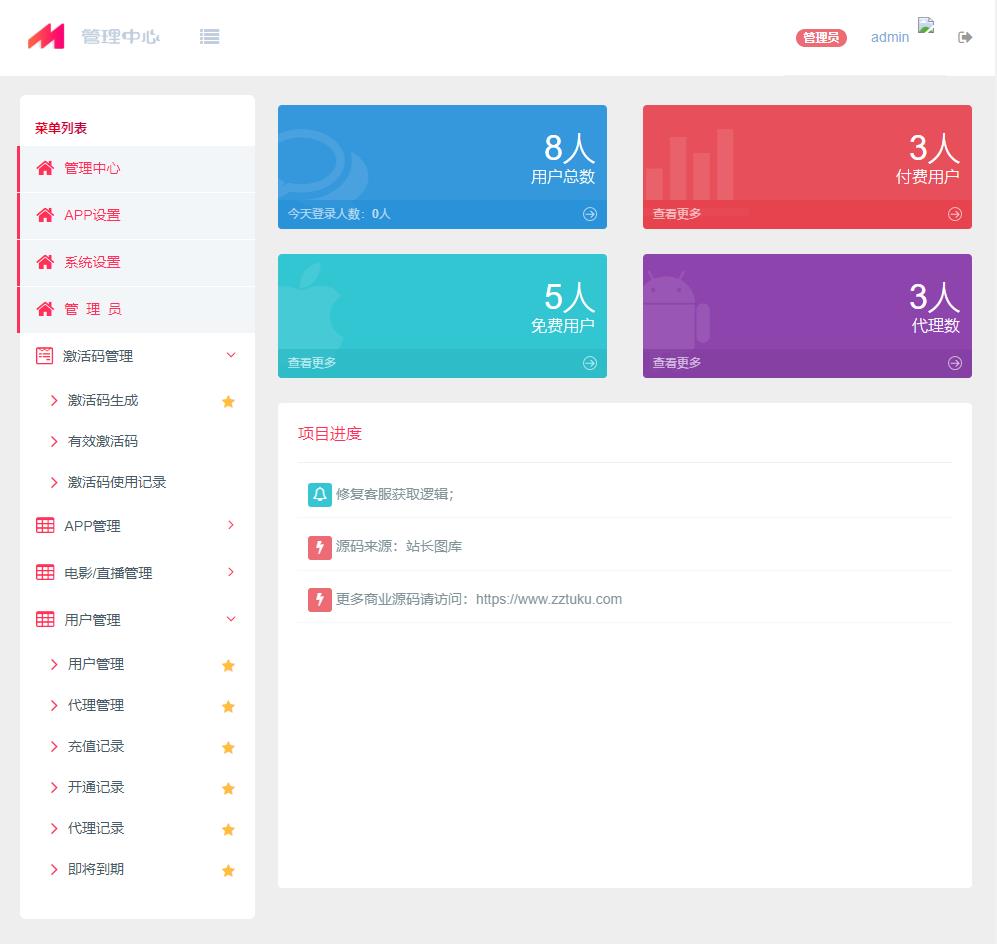Image resolution: width=997 pixels, height=944 pixels.
Task: Open 激活码使用记录 submenu item
Action: pyautogui.click(x=117, y=482)
